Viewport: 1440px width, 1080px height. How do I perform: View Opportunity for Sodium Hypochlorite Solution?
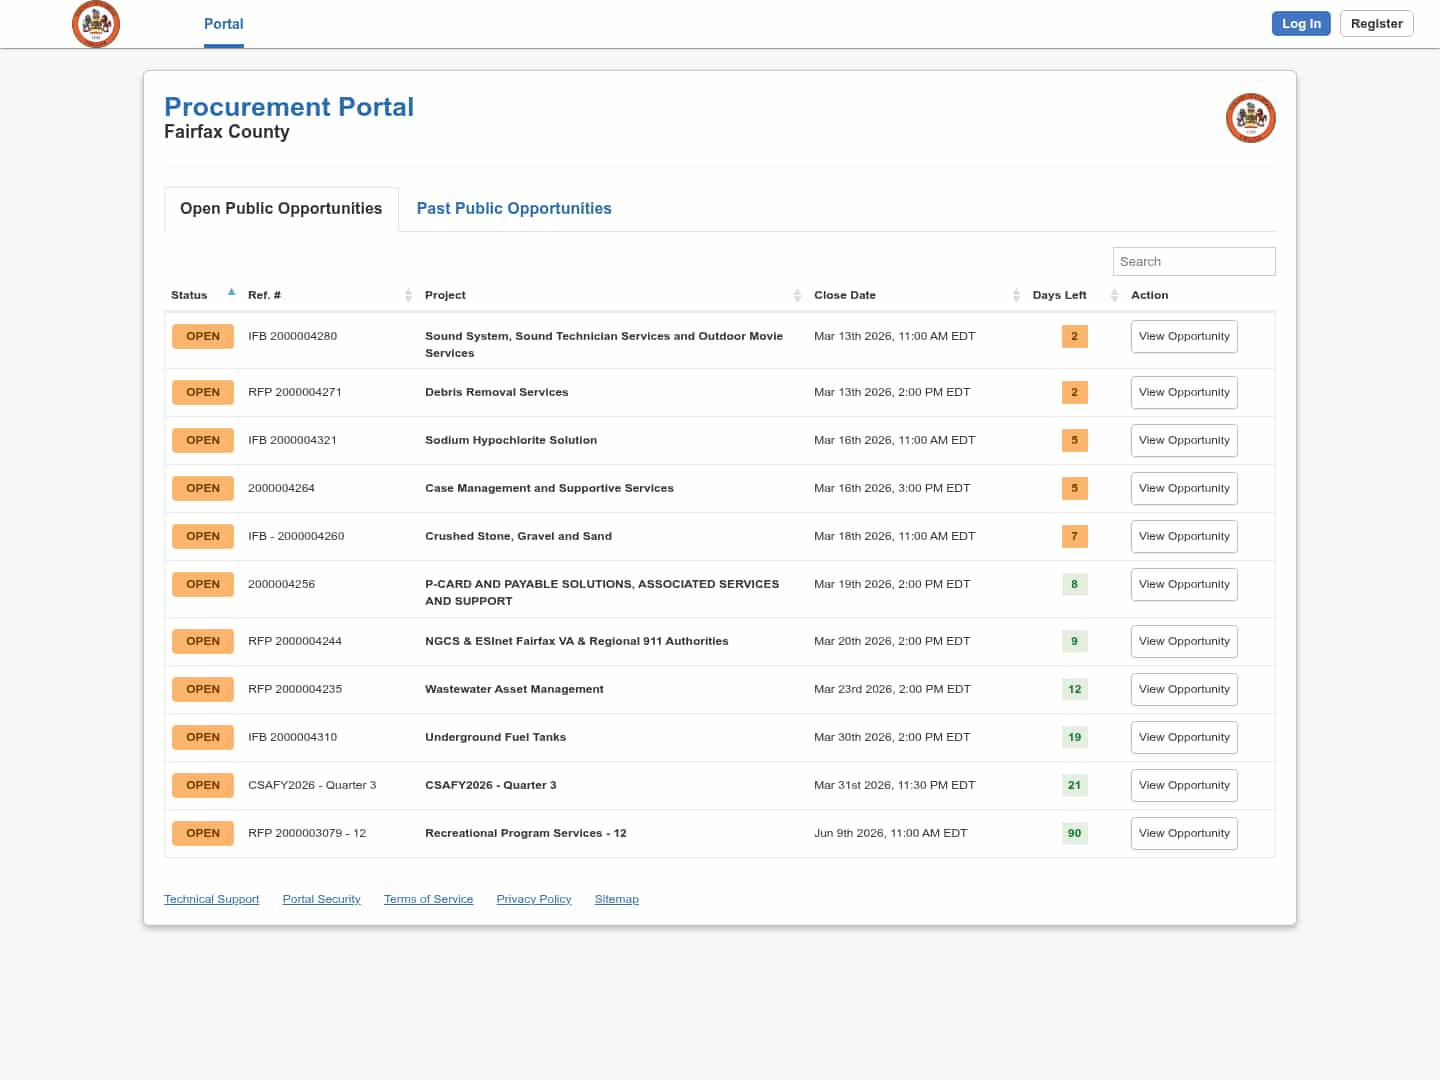click(x=1184, y=441)
